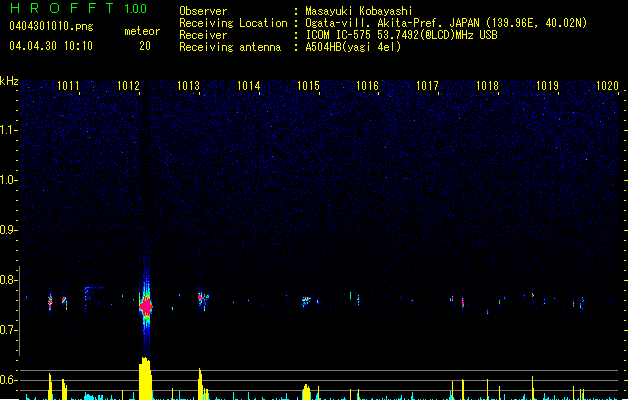Click time axis marker 1013
Viewport: 629px width, 400px height.
188,86
